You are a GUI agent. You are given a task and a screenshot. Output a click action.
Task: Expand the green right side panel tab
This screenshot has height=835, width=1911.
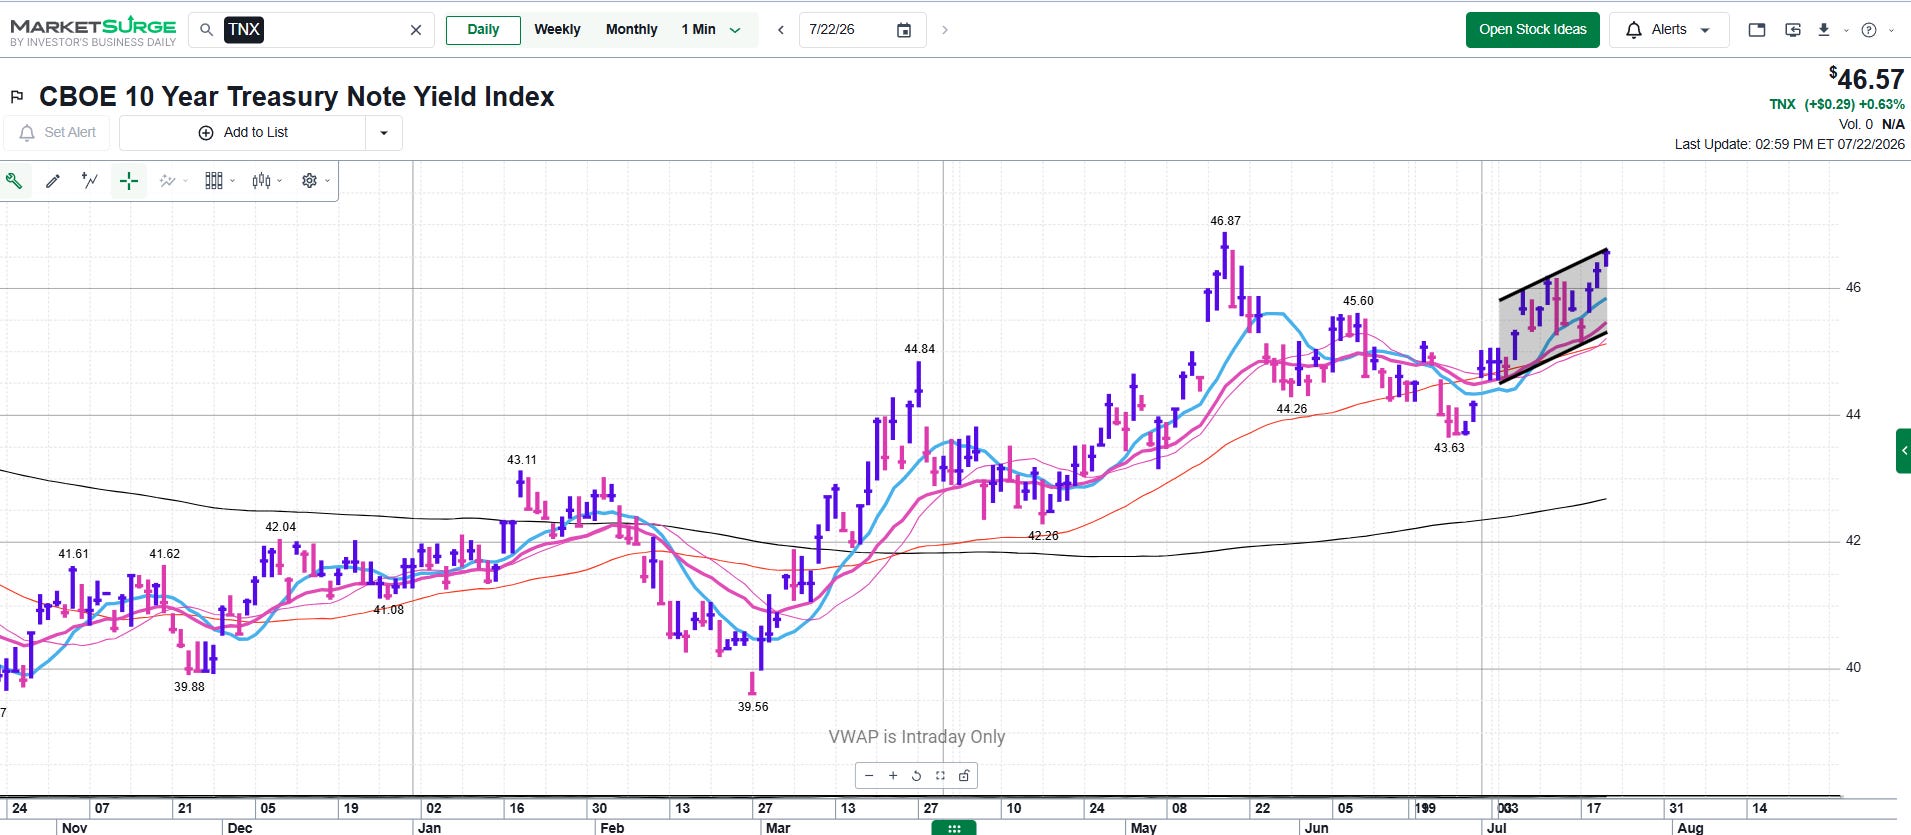(x=1903, y=451)
